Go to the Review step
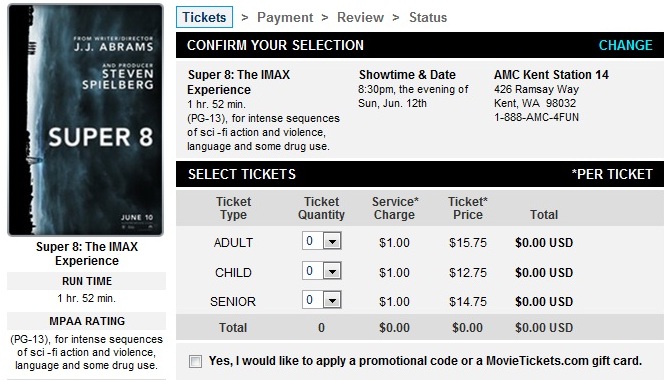The image size is (664, 380). click(x=360, y=17)
